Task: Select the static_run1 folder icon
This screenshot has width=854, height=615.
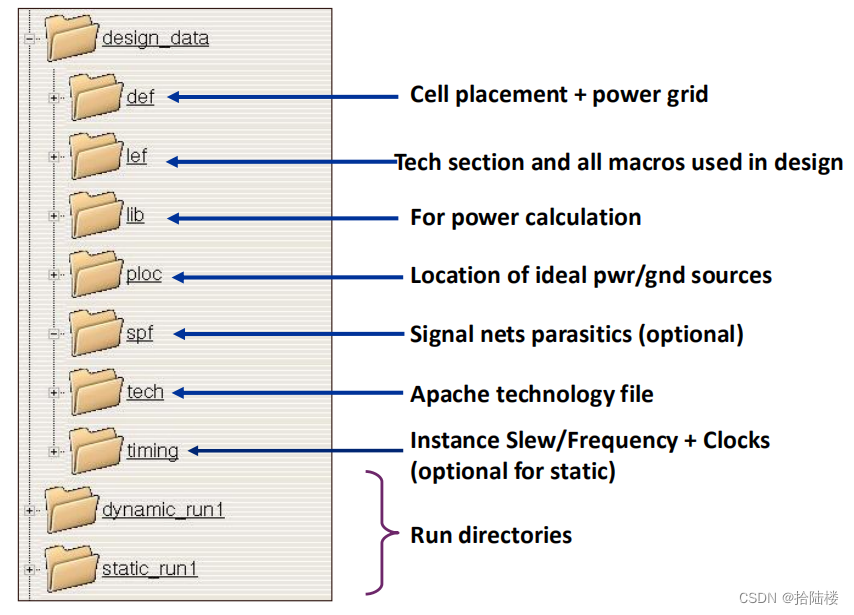Action: click(x=70, y=565)
